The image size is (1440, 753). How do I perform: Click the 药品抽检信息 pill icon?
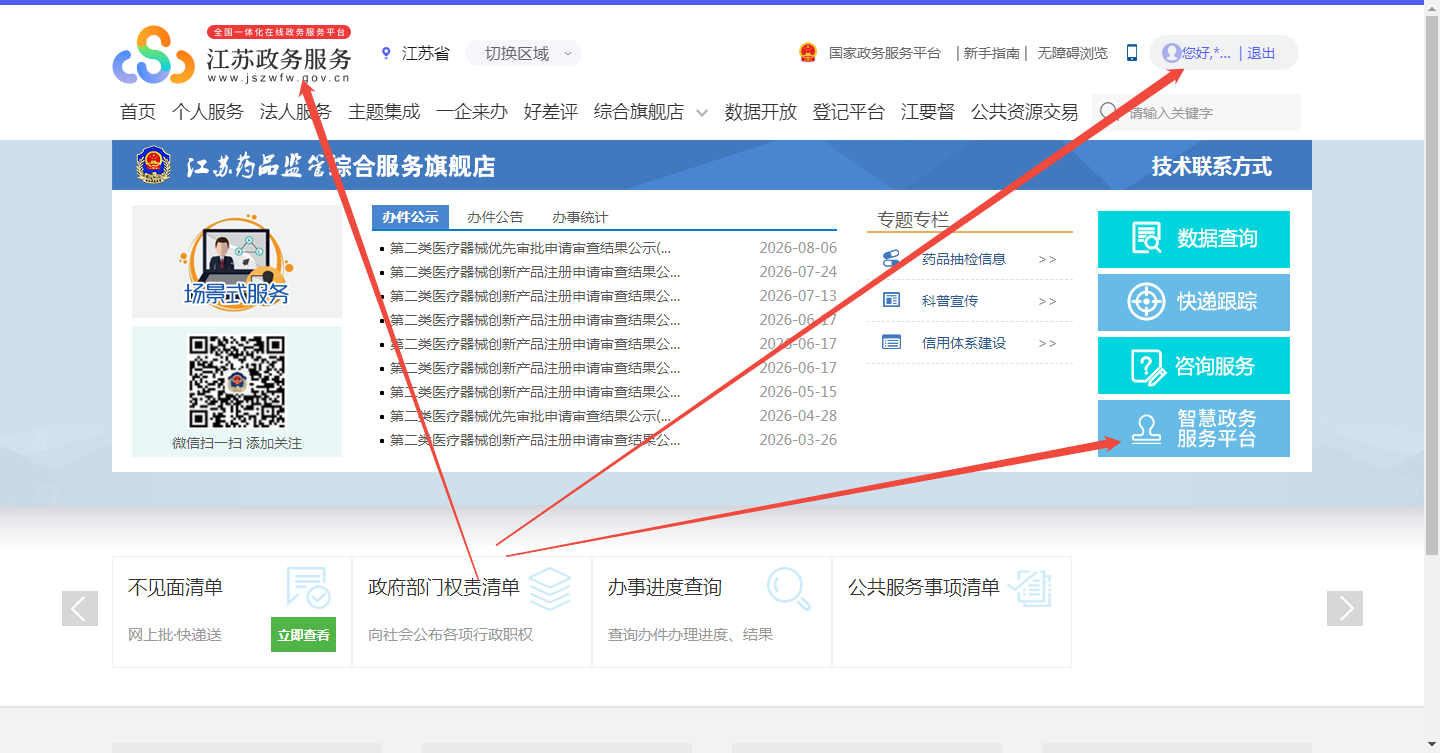tap(891, 259)
